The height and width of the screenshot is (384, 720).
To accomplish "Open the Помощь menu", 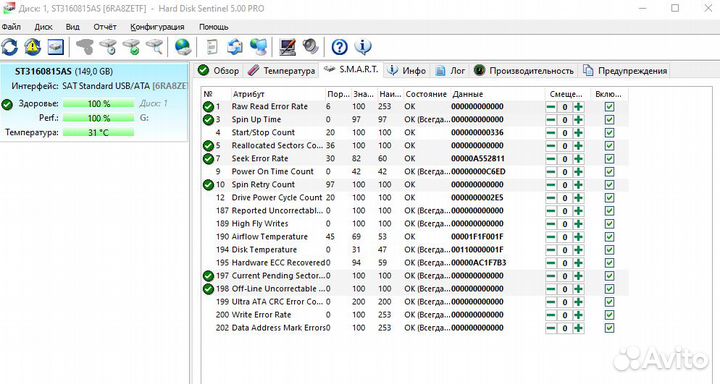I will [214, 27].
